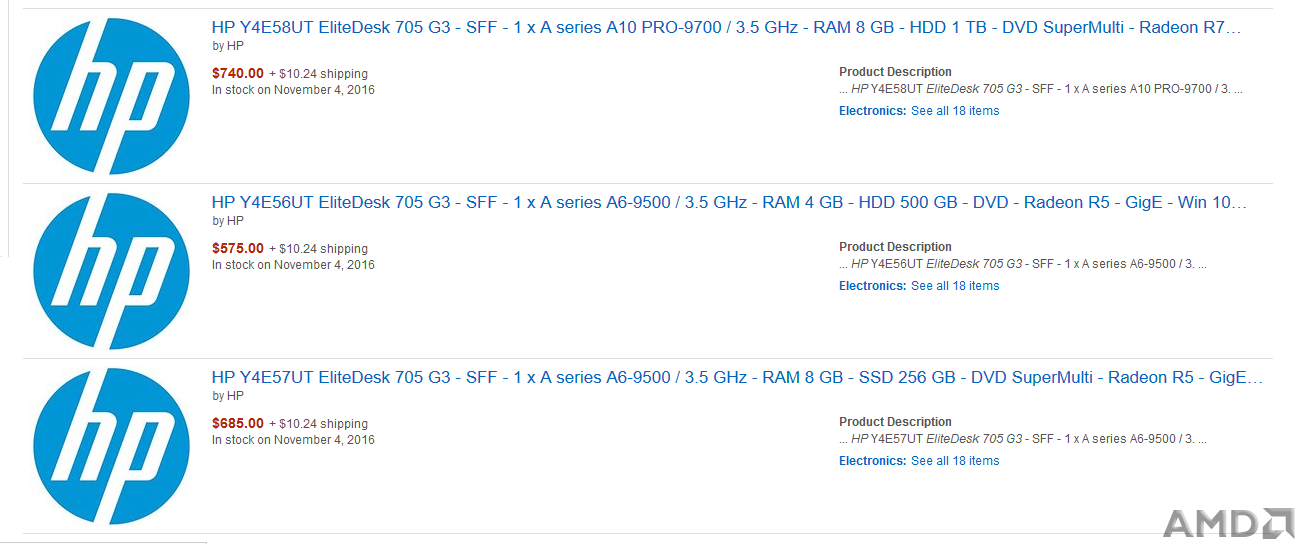This screenshot has height=544, width=1300.
Task: Click 'by HP' under the Y4E57UT title
Action: point(228,396)
